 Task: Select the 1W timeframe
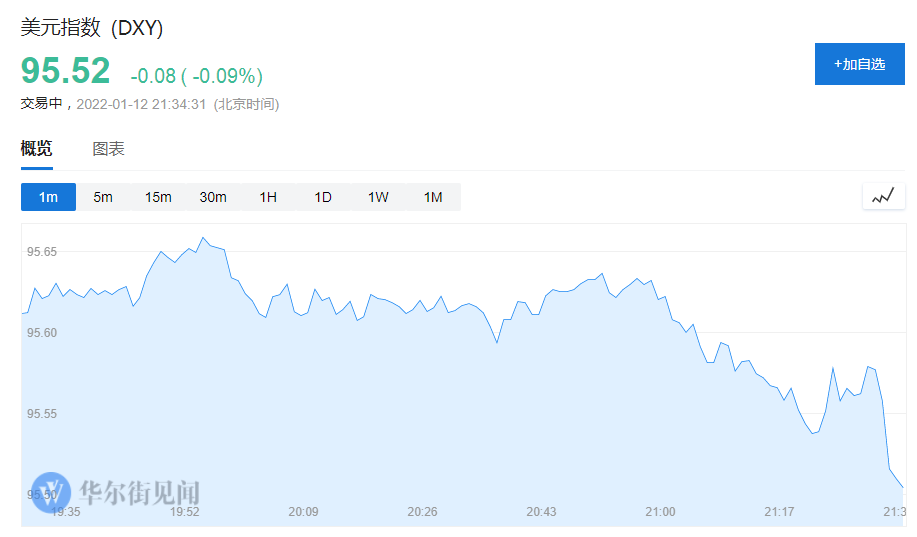click(378, 197)
